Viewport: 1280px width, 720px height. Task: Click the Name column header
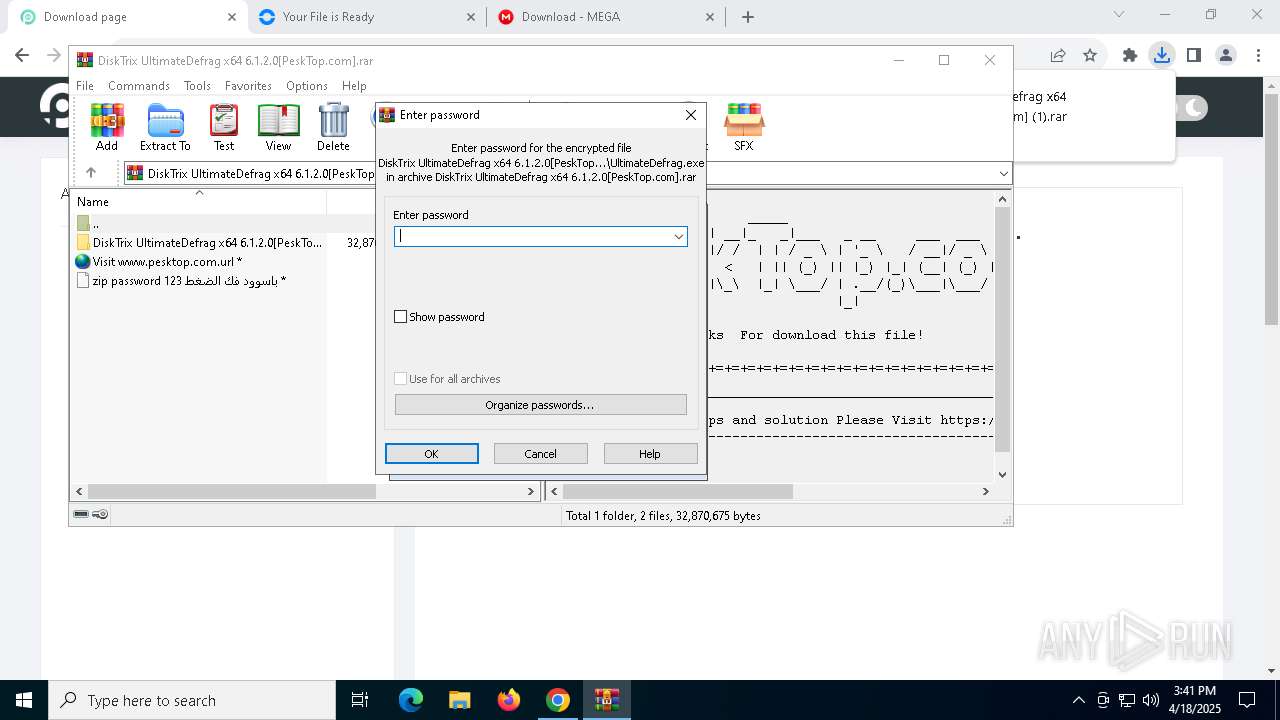click(200, 202)
